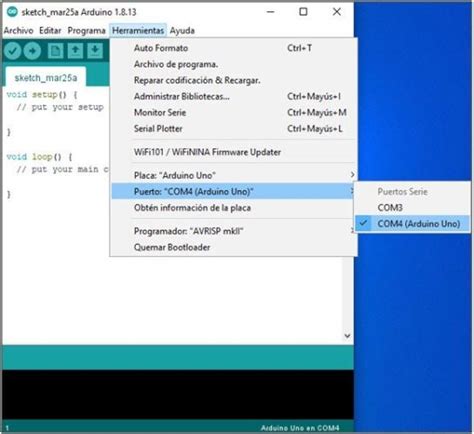Click the "// put your main" comment line
The image size is (474, 434).
point(63,169)
